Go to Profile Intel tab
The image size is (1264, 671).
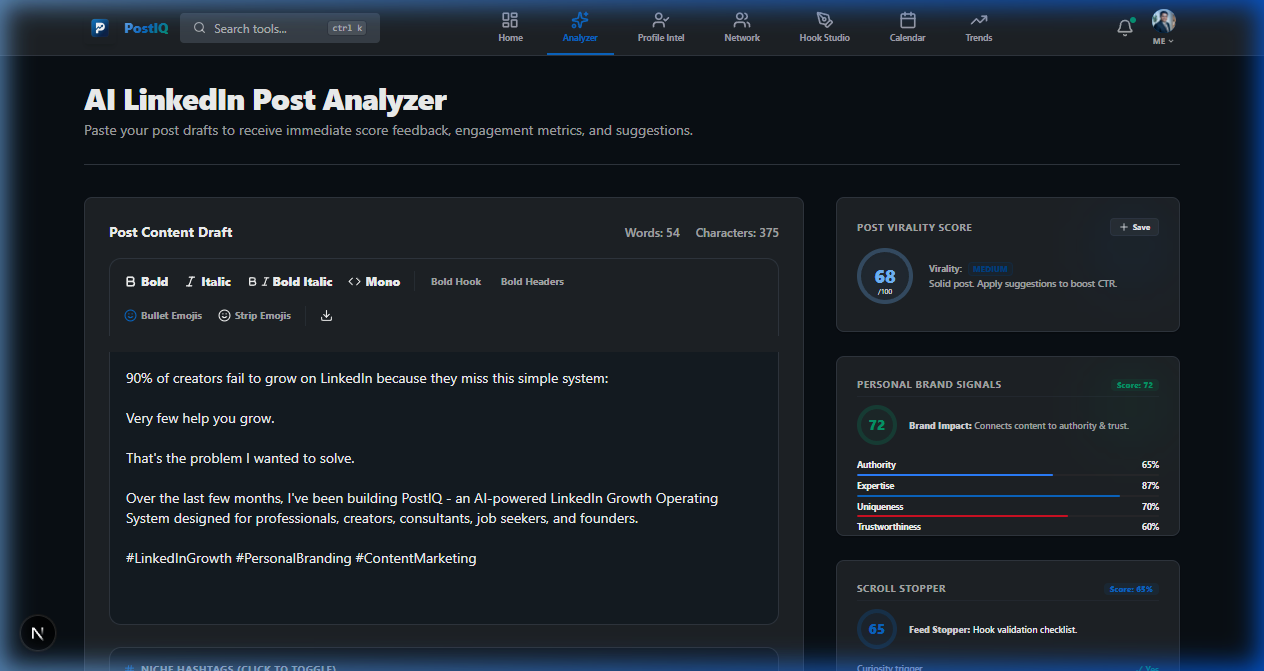(x=661, y=28)
